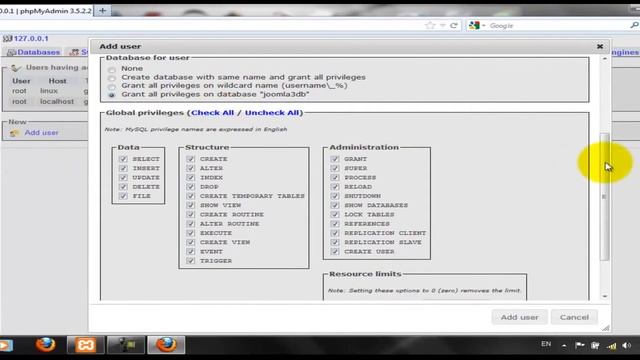Open the XAMPP taskbar icon
The height and width of the screenshot is (360, 640).
pos(85,345)
